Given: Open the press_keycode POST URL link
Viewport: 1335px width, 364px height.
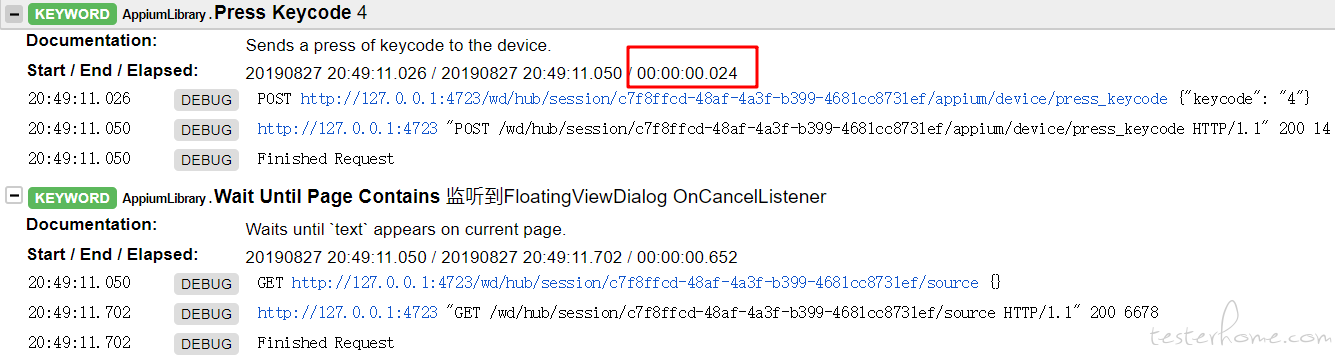Looking at the screenshot, I should (x=734, y=99).
